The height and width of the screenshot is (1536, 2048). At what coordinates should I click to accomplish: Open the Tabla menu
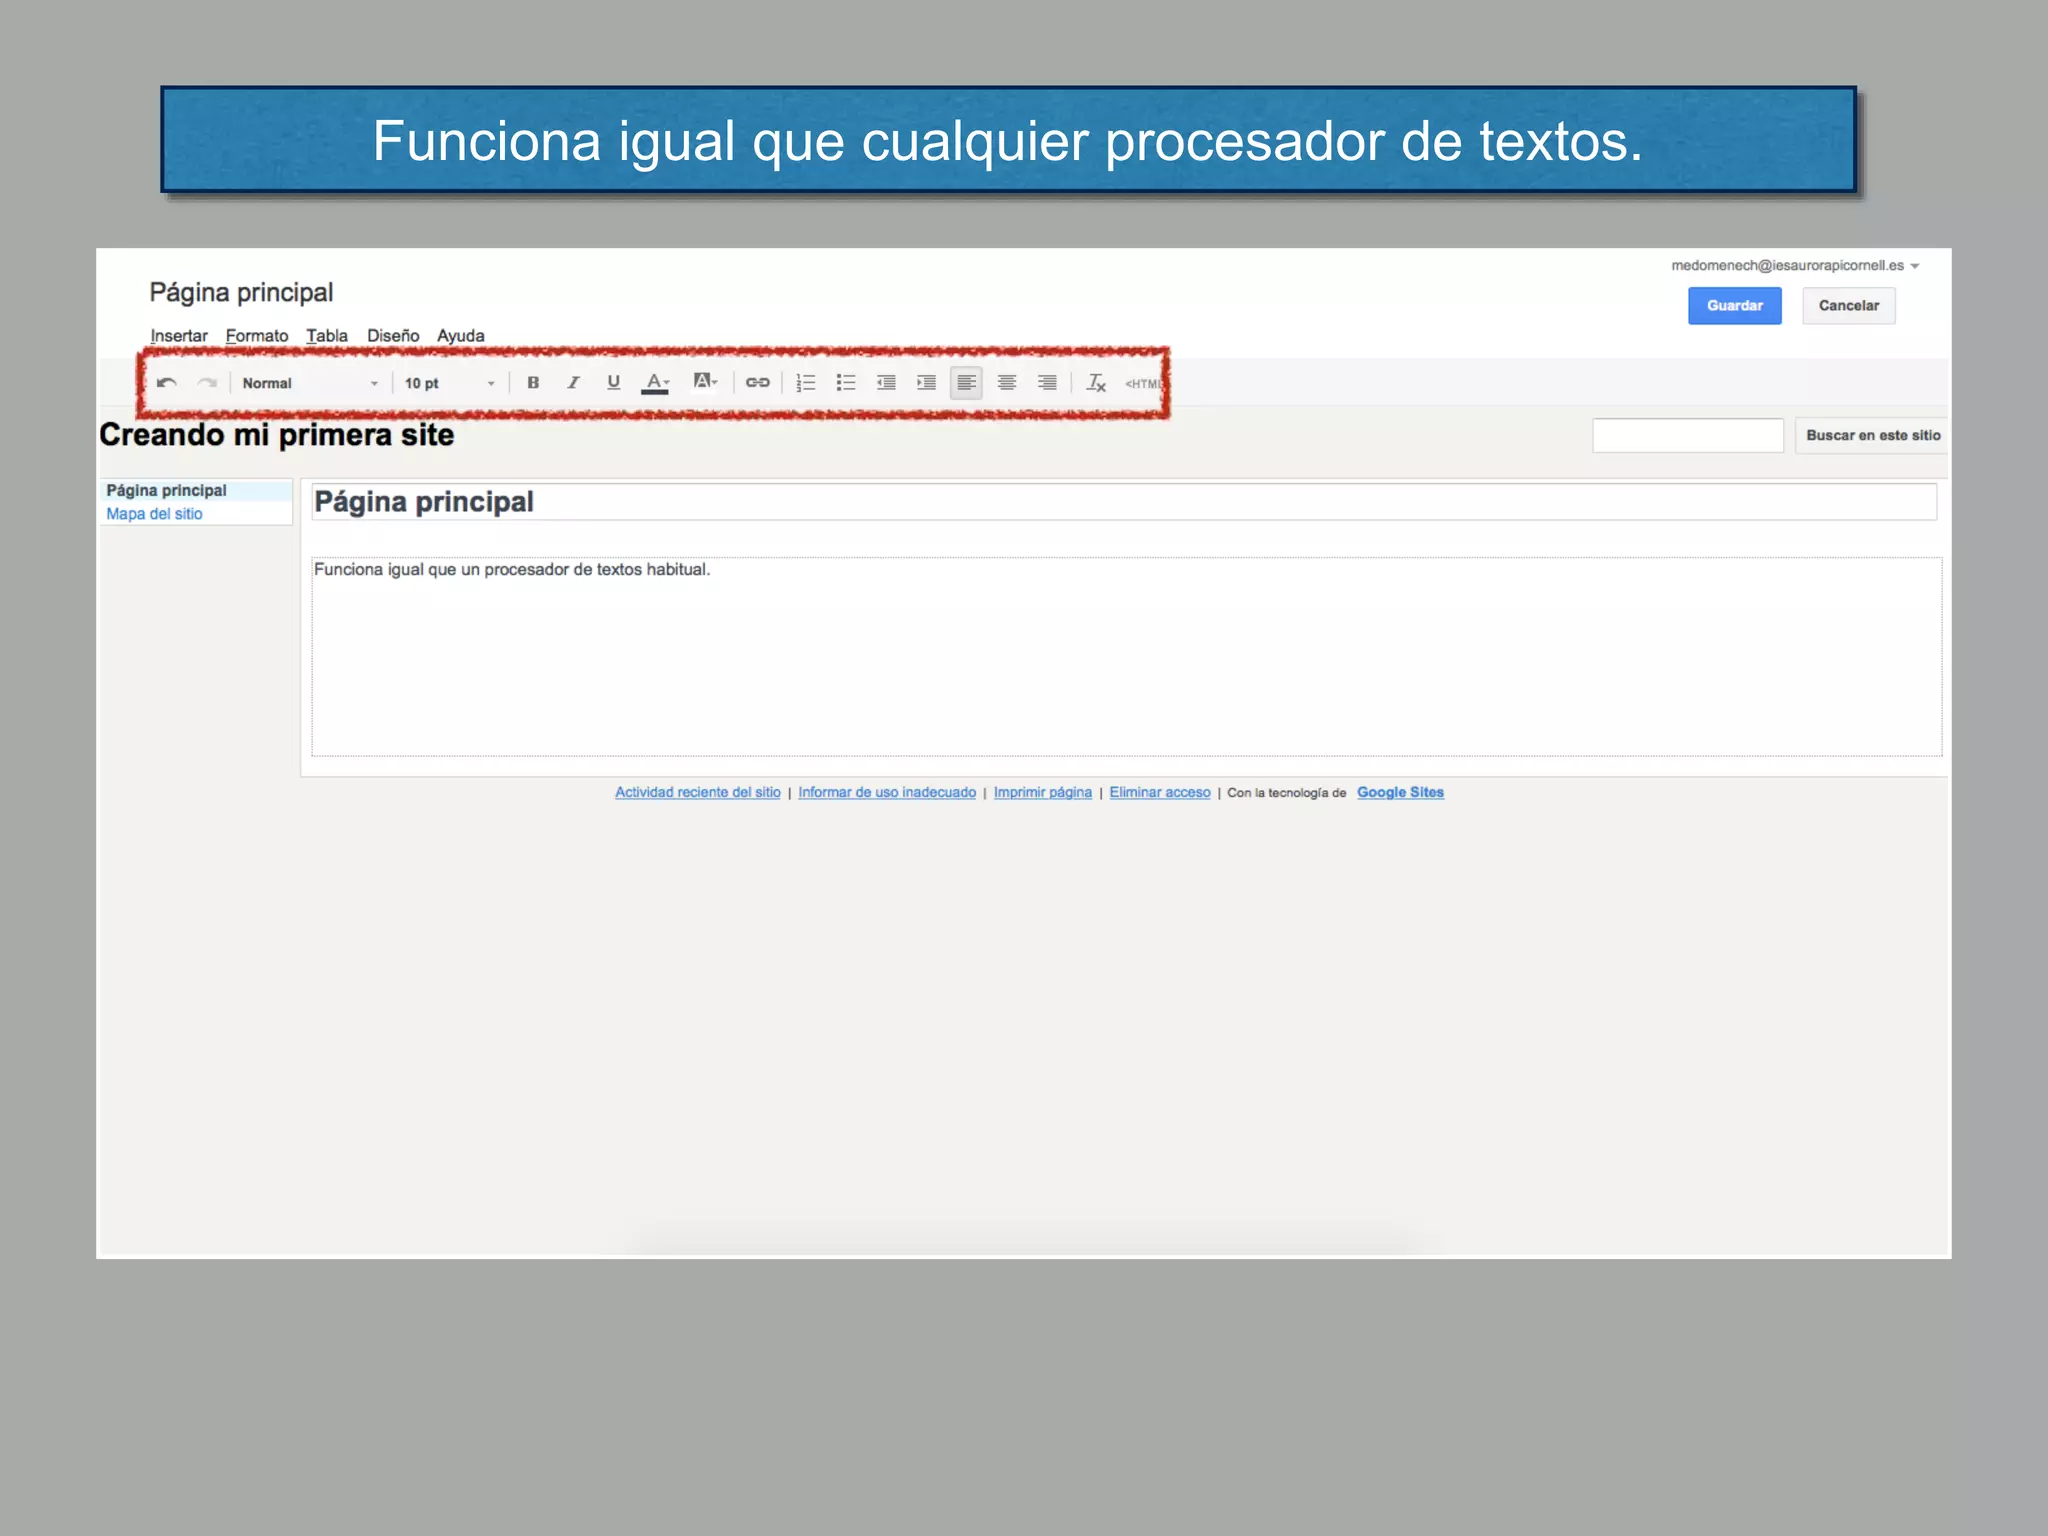coord(327,336)
